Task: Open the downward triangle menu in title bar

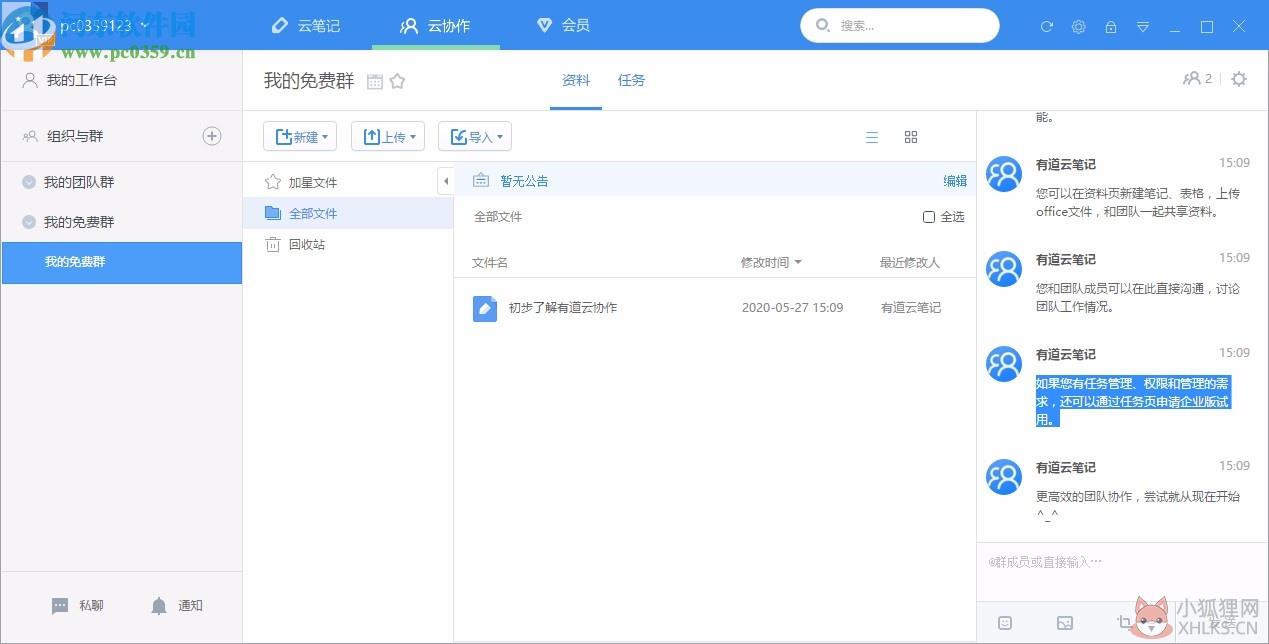Action: point(1143,27)
